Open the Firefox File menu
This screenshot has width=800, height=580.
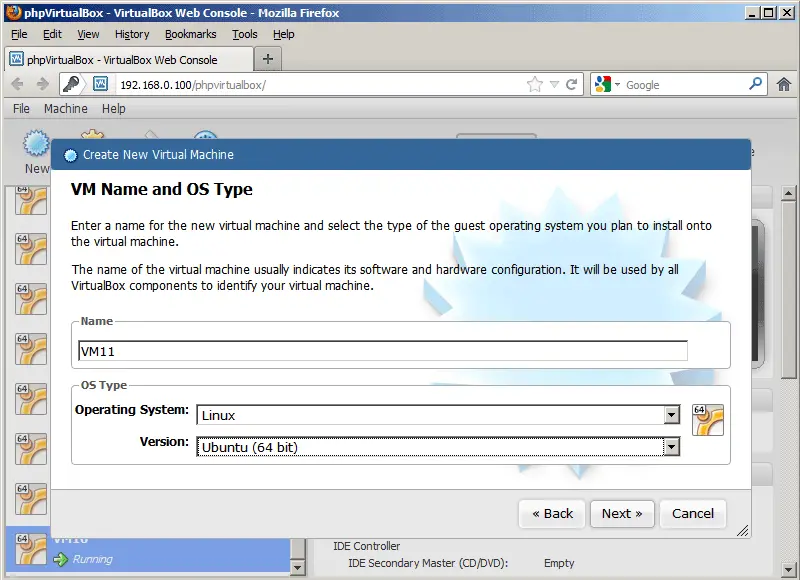click(x=19, y=34)
